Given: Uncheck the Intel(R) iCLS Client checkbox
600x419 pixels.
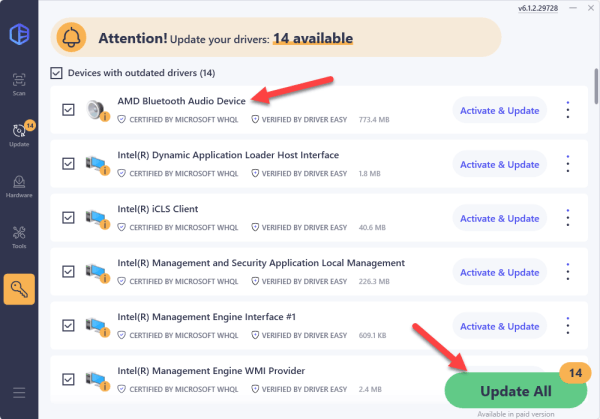Looking at the screenshot, I should click(68, 217).
